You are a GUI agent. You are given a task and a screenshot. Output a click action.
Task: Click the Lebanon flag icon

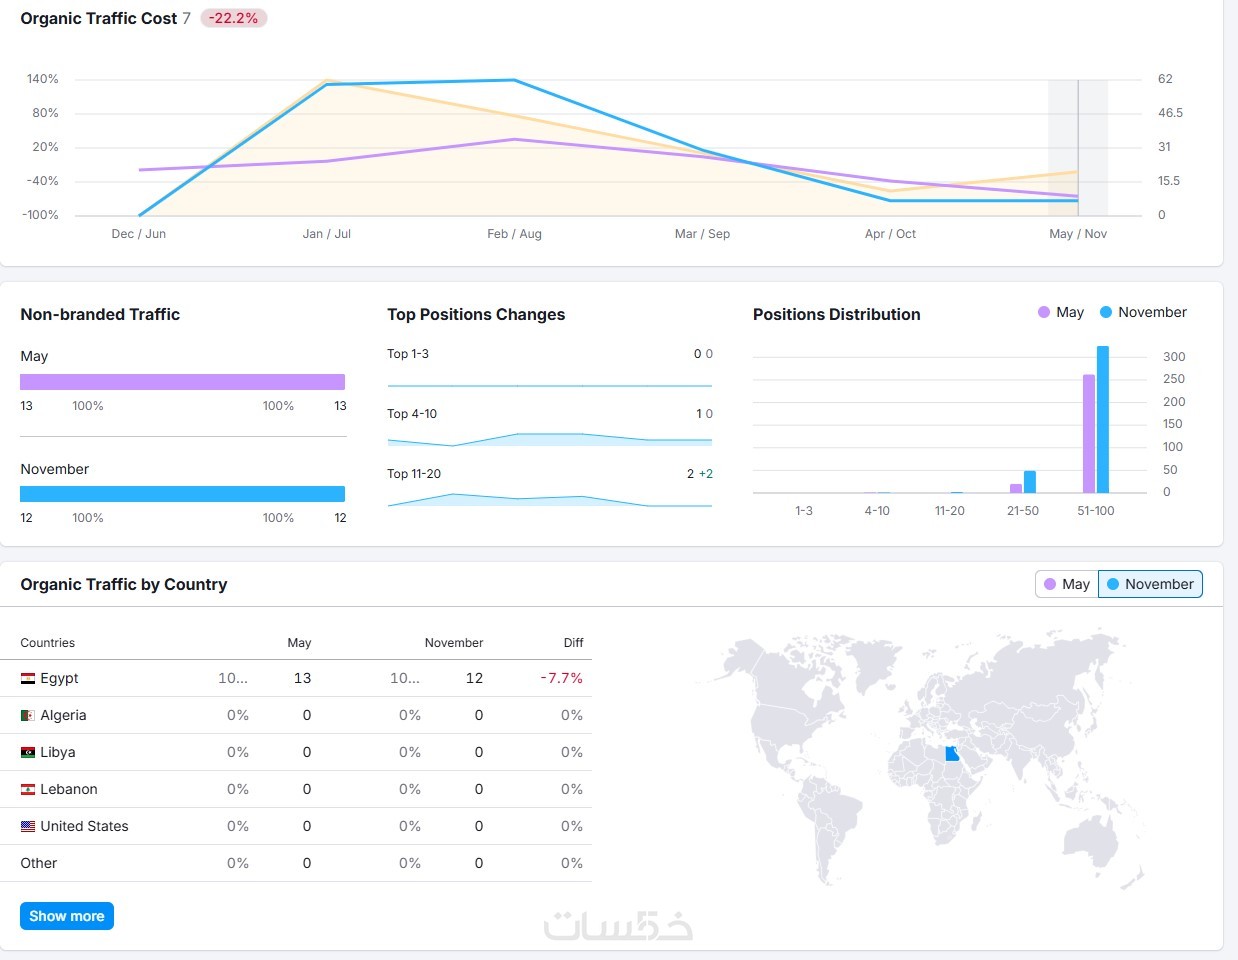[x=28, y=789]
